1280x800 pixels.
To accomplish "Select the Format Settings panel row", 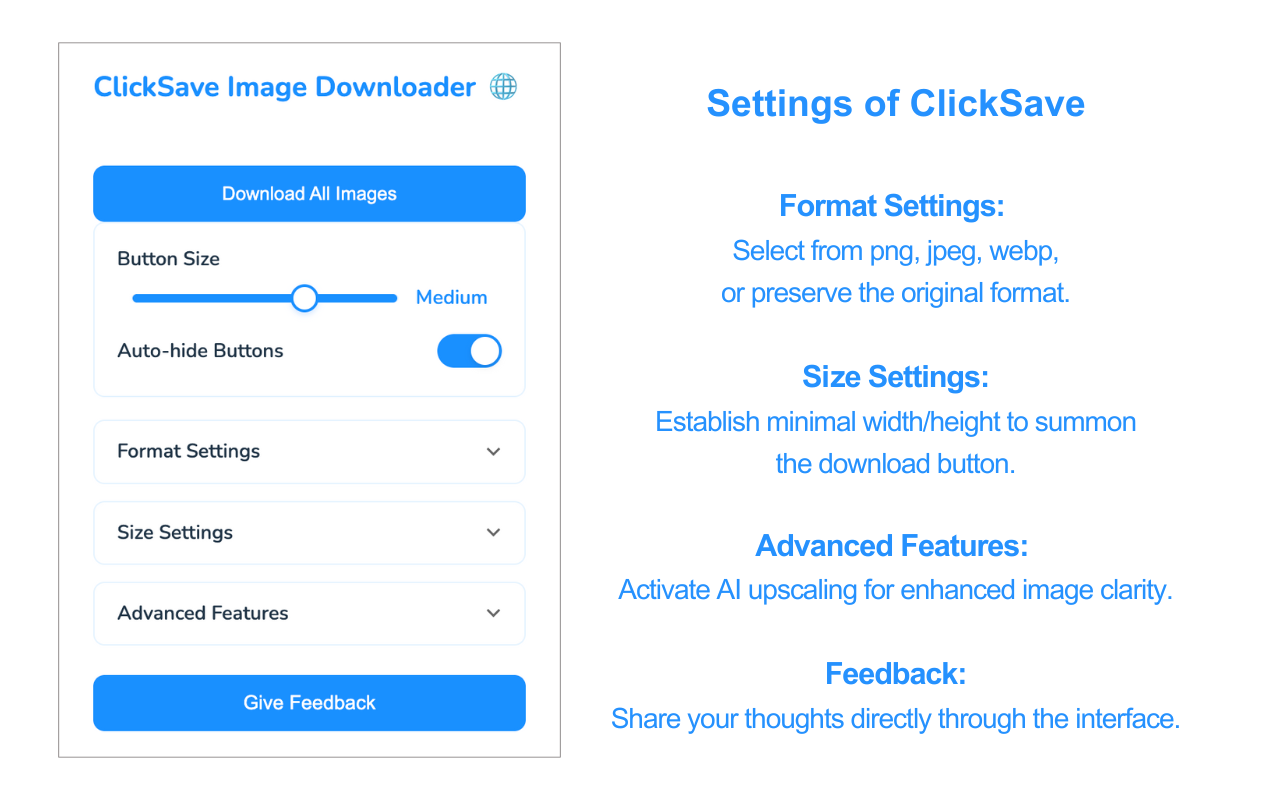I will 309,452.
